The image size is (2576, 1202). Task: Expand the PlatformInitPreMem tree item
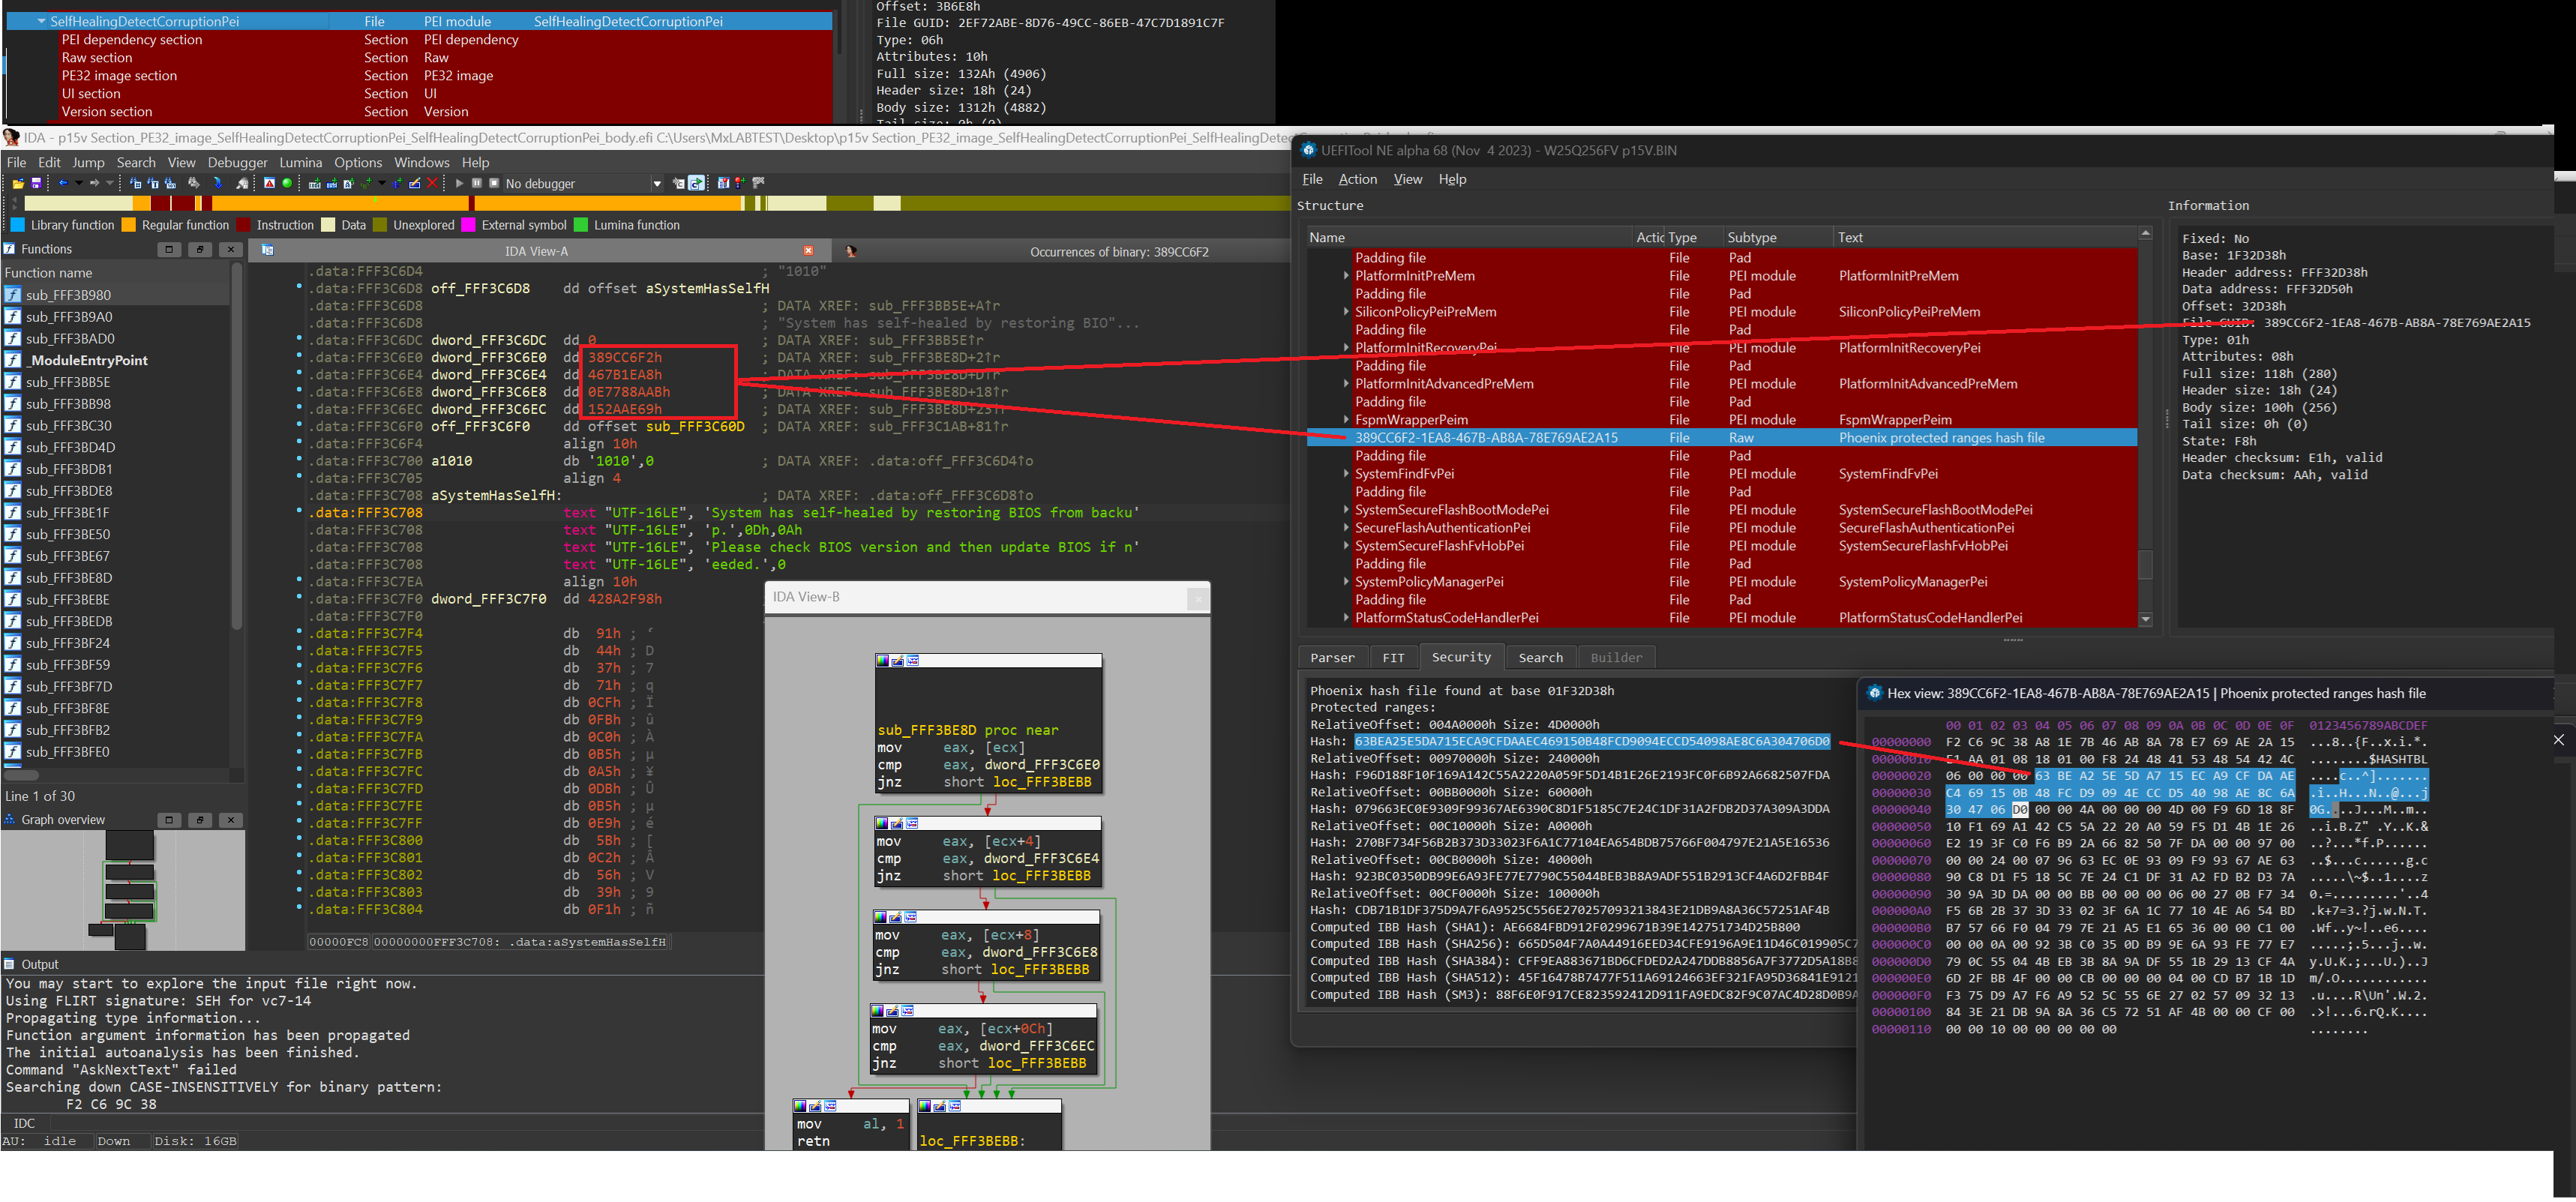point(1346,276)
